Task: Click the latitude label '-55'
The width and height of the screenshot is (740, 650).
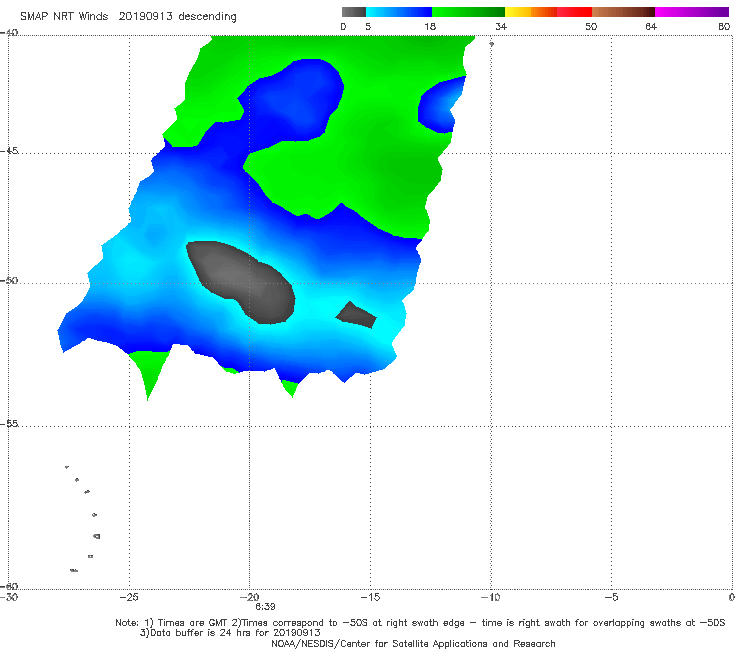Action: click(x=9, y=424)
